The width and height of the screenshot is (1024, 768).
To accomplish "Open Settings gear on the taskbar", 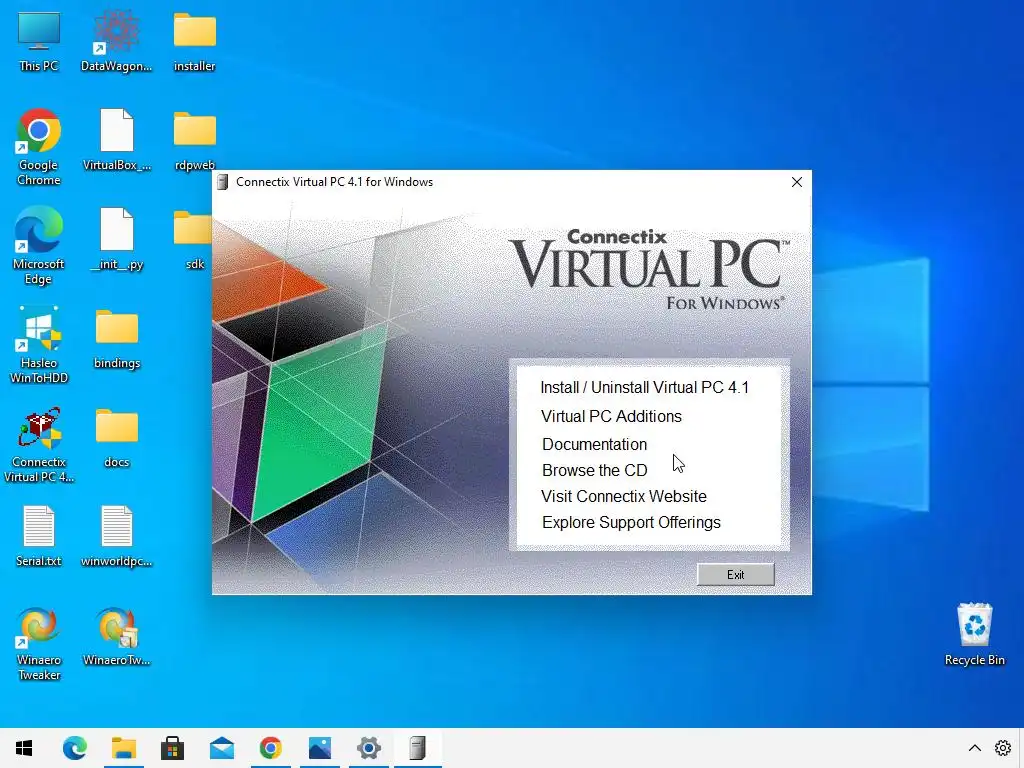I will click(369, 748).
